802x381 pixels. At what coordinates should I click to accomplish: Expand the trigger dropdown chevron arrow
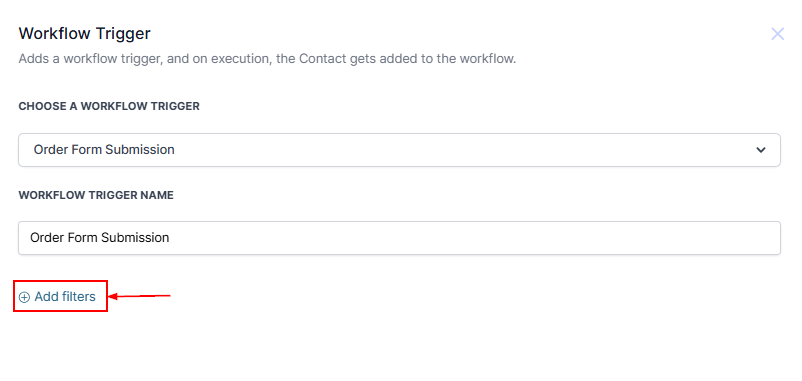click(761, 150)
